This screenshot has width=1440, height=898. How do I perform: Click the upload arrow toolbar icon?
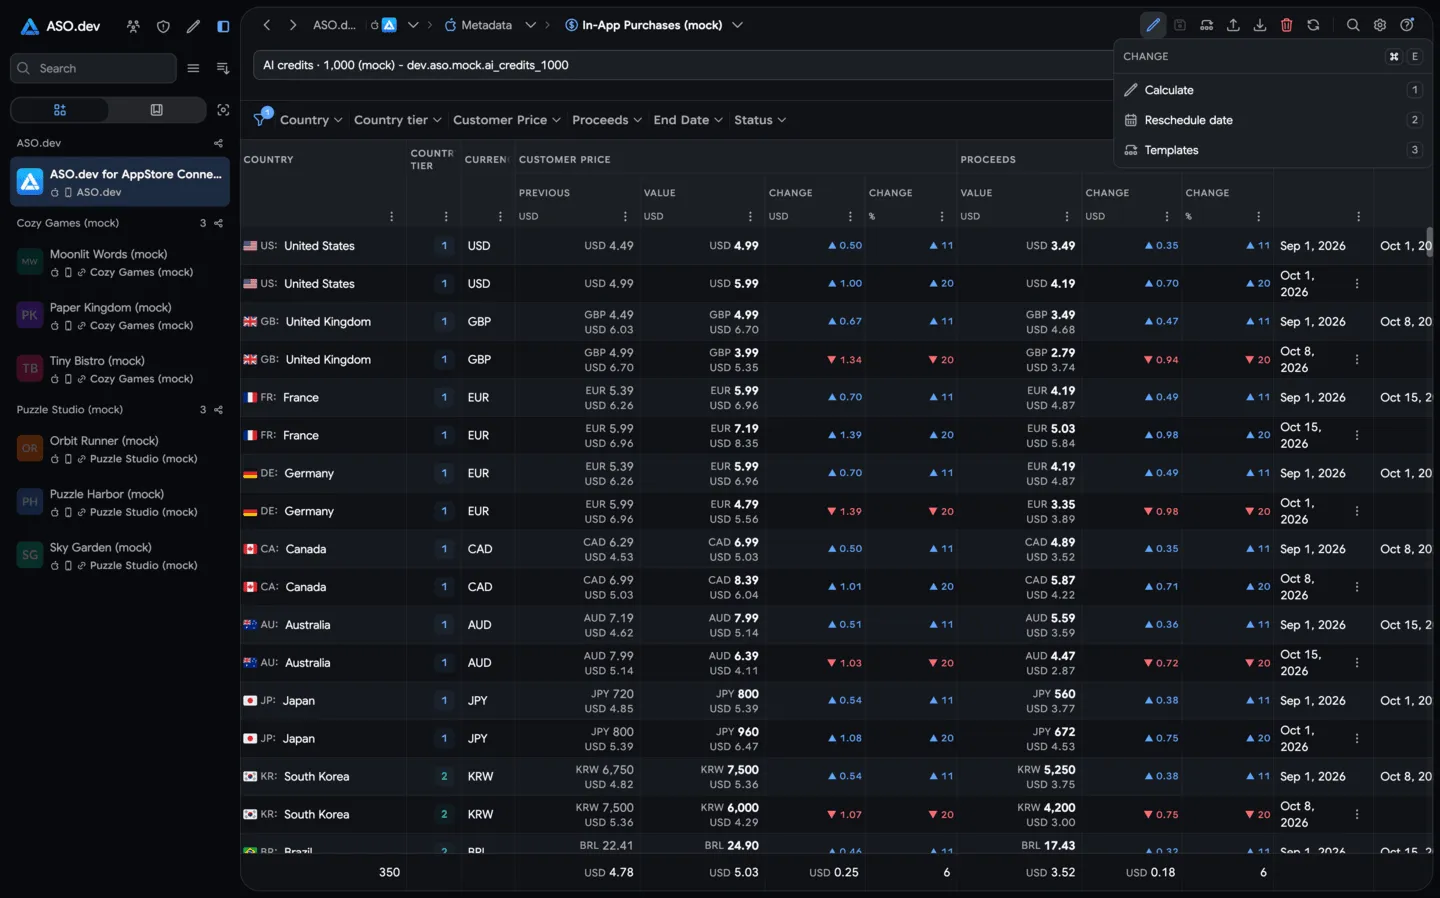(1233, 25)
